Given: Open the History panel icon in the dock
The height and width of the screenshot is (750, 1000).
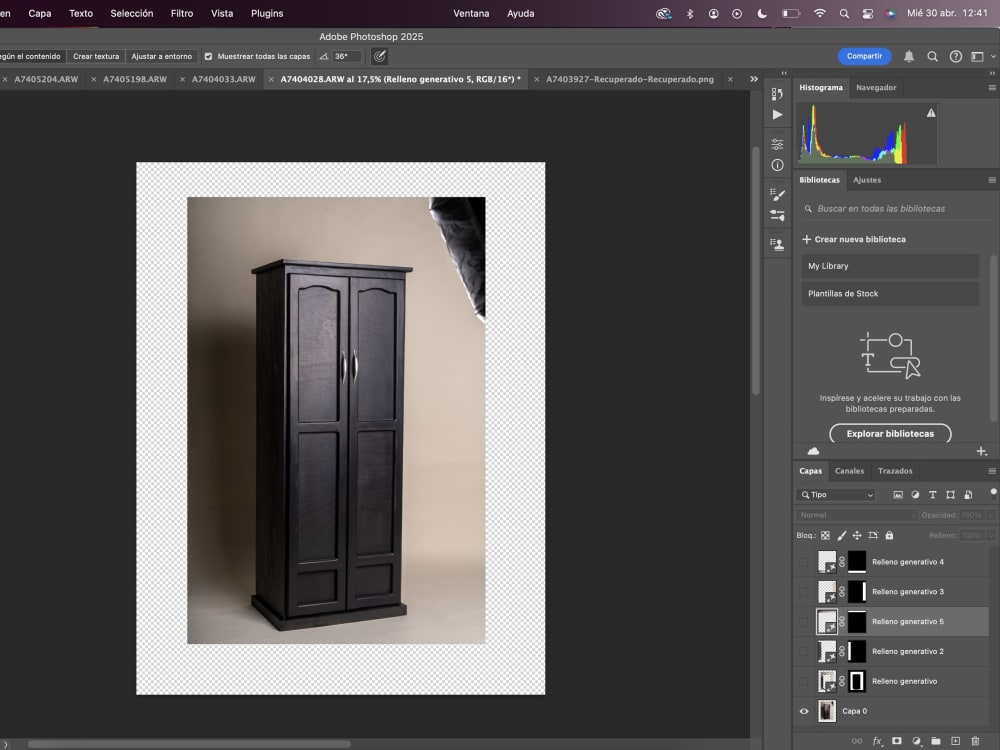Looking at the screenshot, I should [x=777, y=94].
